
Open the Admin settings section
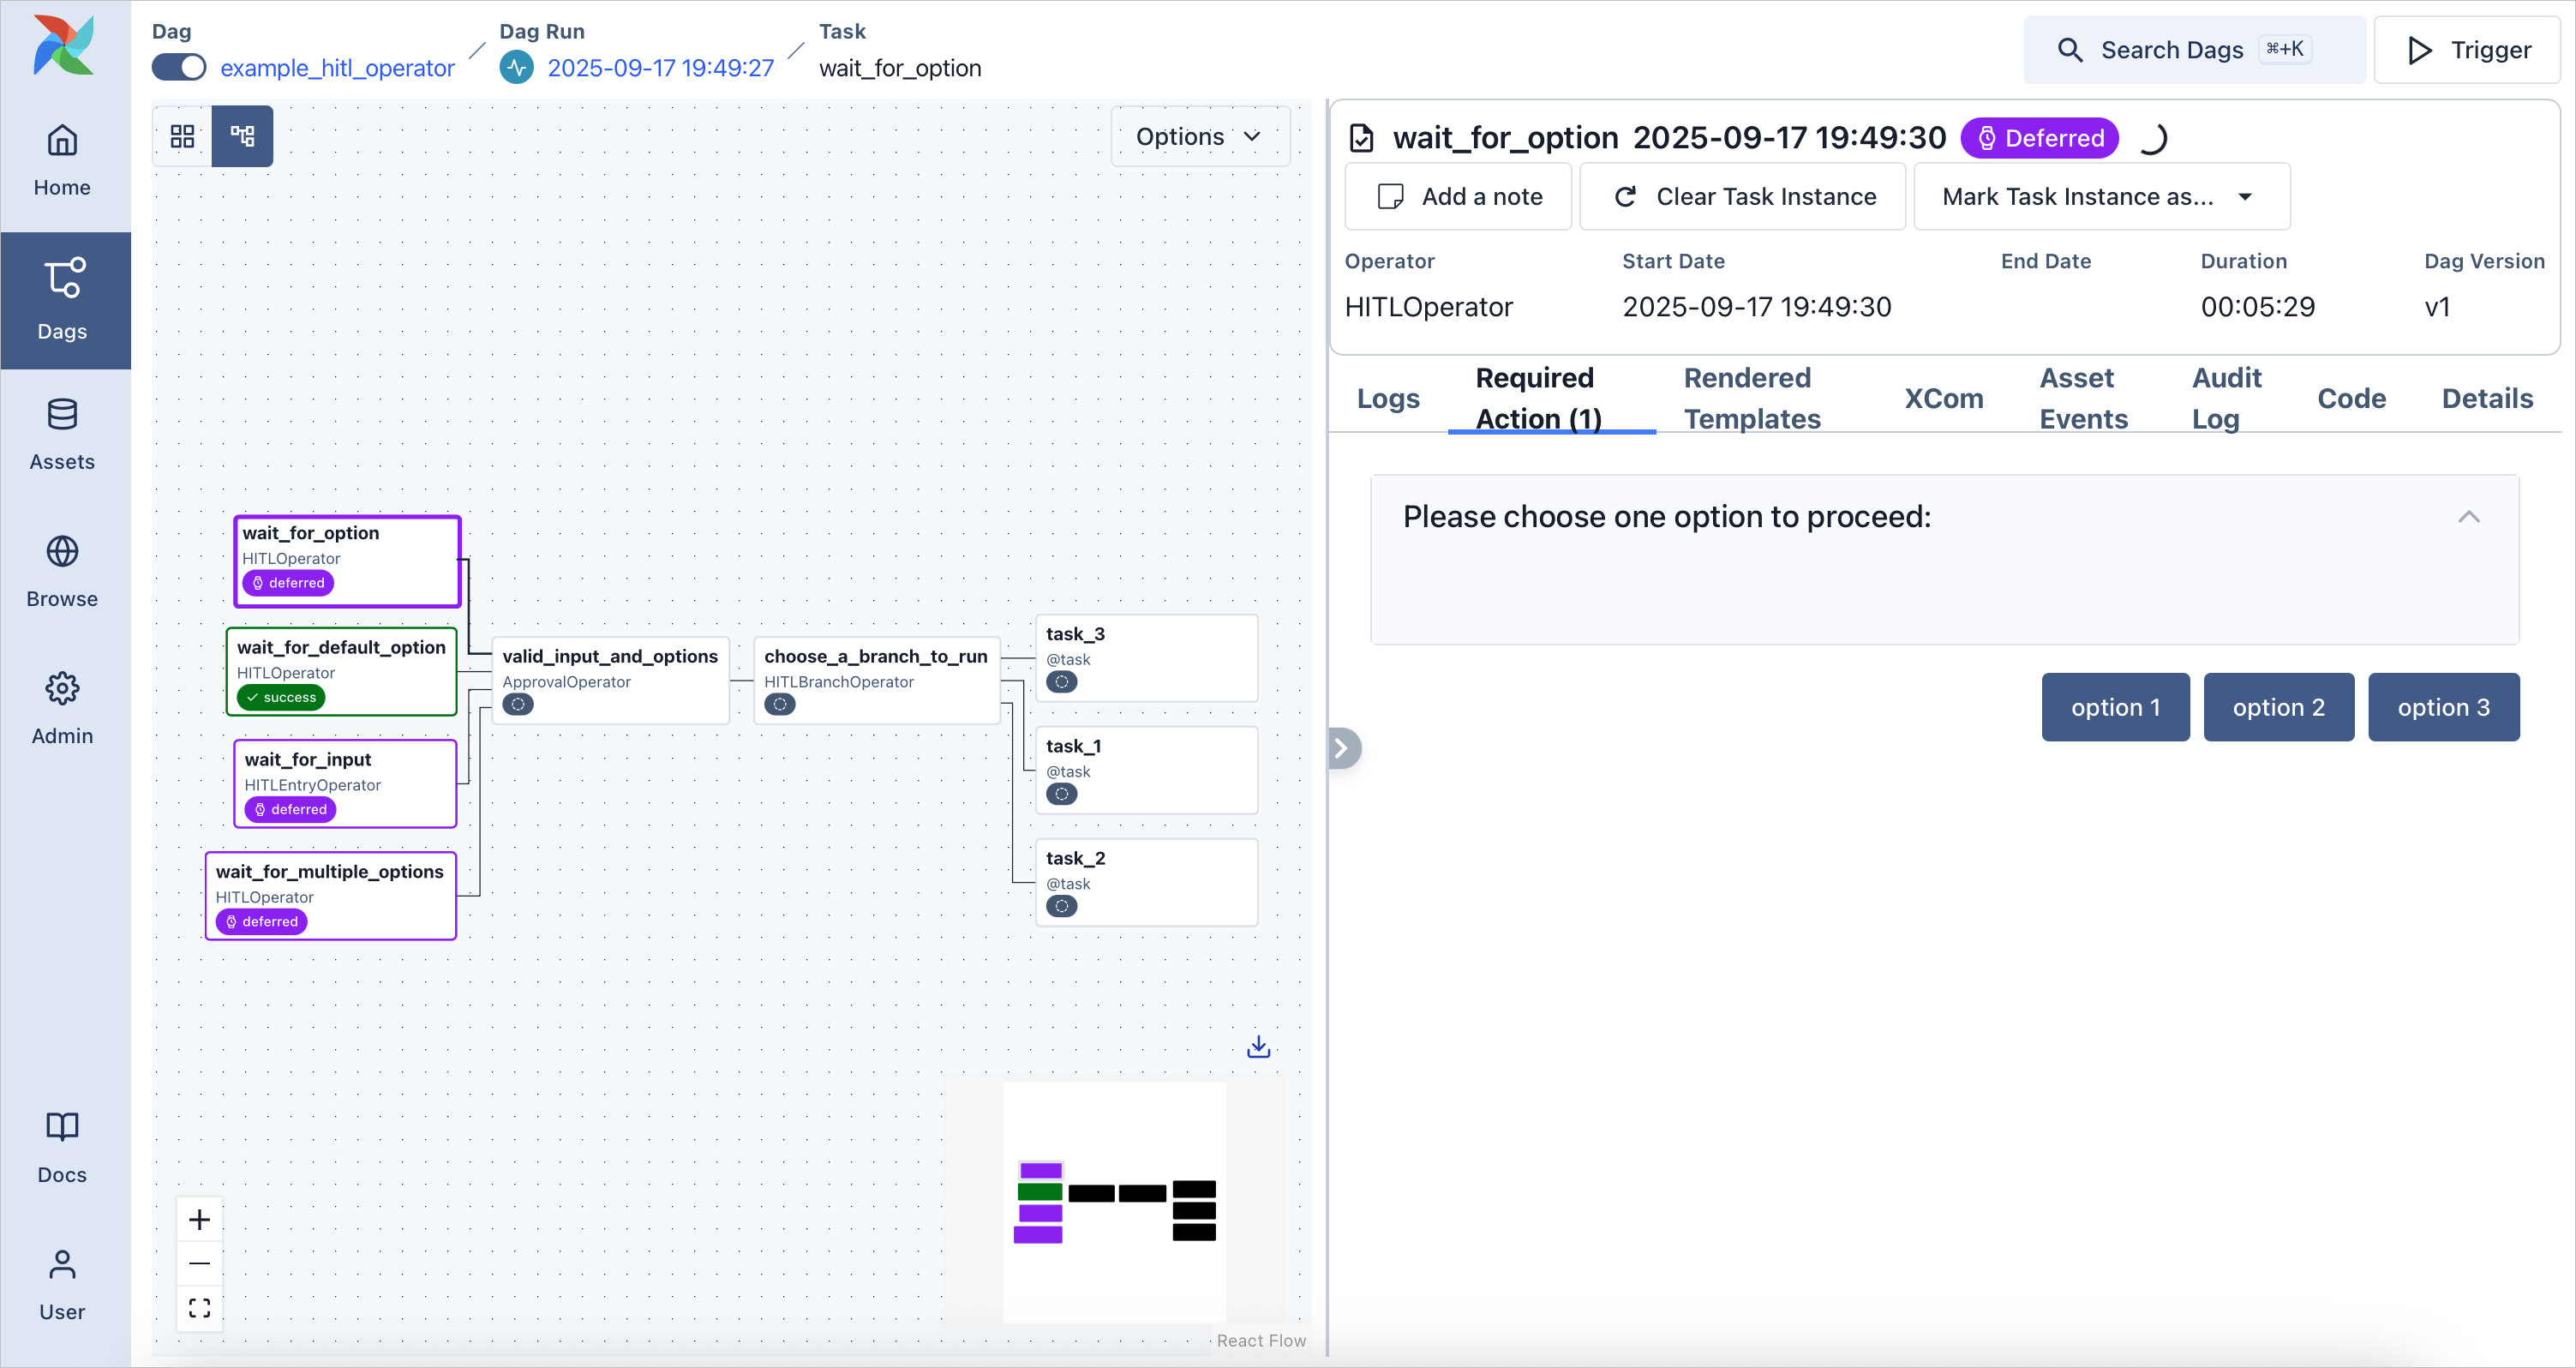(x=62, y=707)
